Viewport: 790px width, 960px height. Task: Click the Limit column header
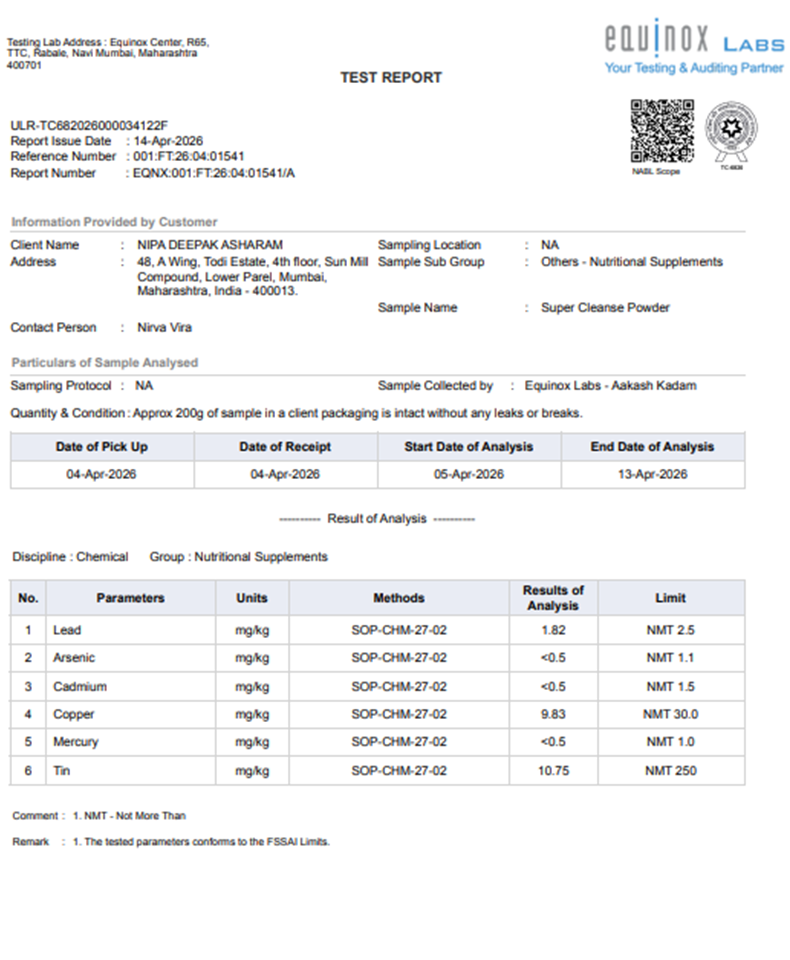pyautogui.click(x=670, y=598)
